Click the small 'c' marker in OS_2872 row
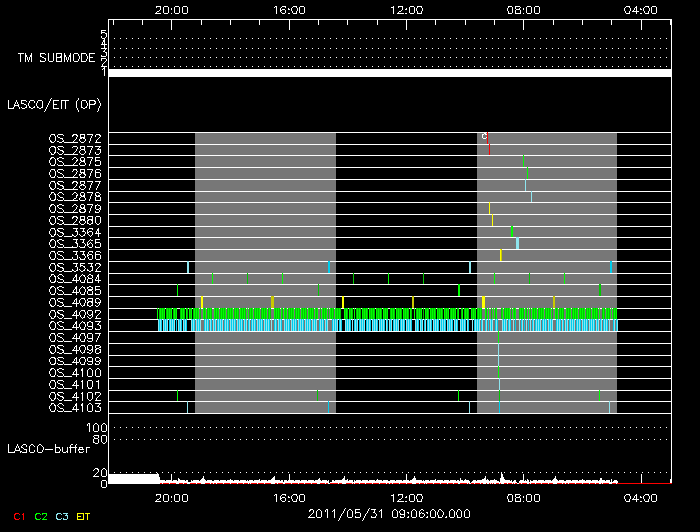Viewport: 700px width, 532px height. pyautogui.click(x=484, y=136)
